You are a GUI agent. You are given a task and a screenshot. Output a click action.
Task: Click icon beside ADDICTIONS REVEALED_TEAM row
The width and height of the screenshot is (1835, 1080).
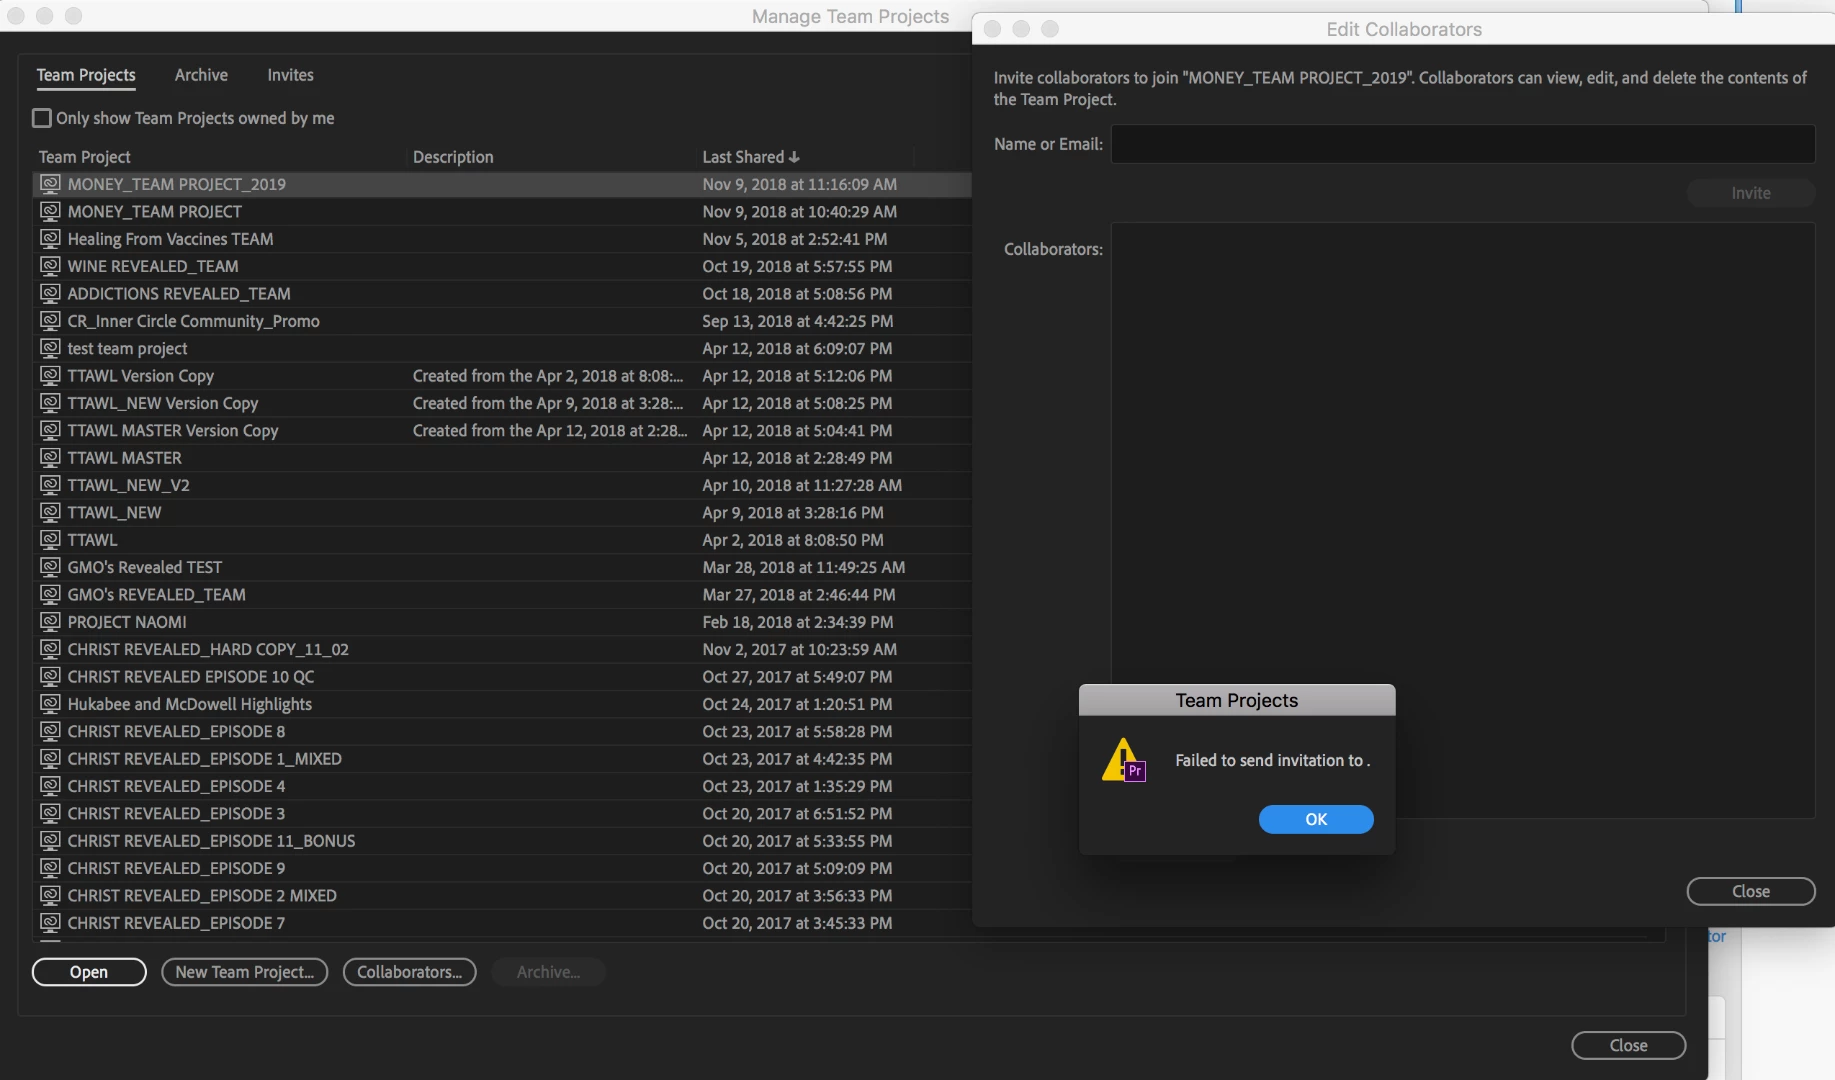(50, 293)
